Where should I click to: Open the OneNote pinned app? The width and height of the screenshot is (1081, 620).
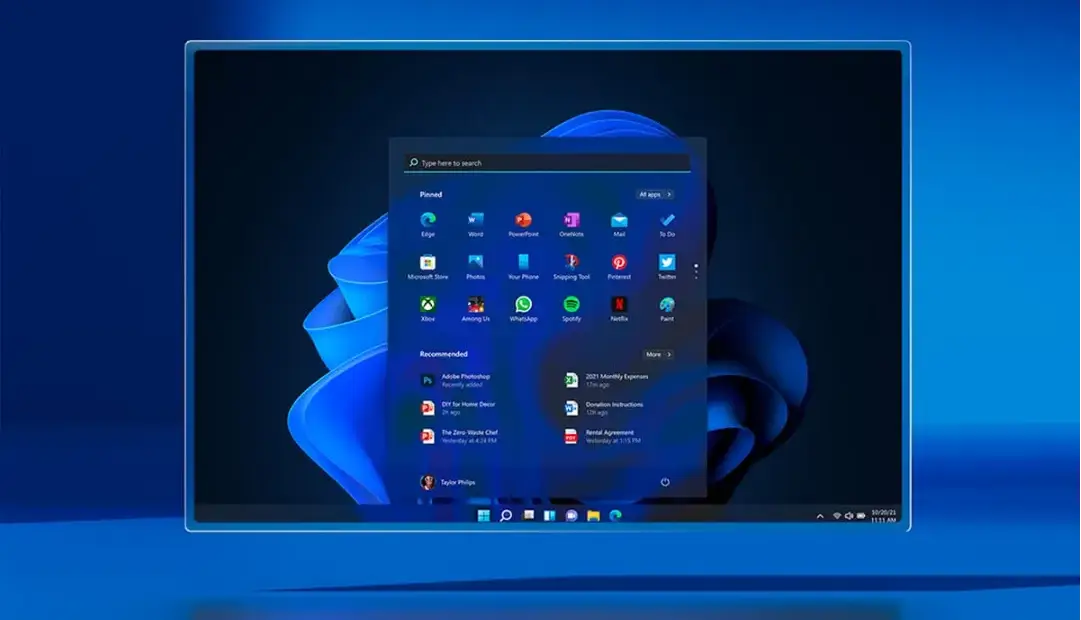click(x=571, y=221)
